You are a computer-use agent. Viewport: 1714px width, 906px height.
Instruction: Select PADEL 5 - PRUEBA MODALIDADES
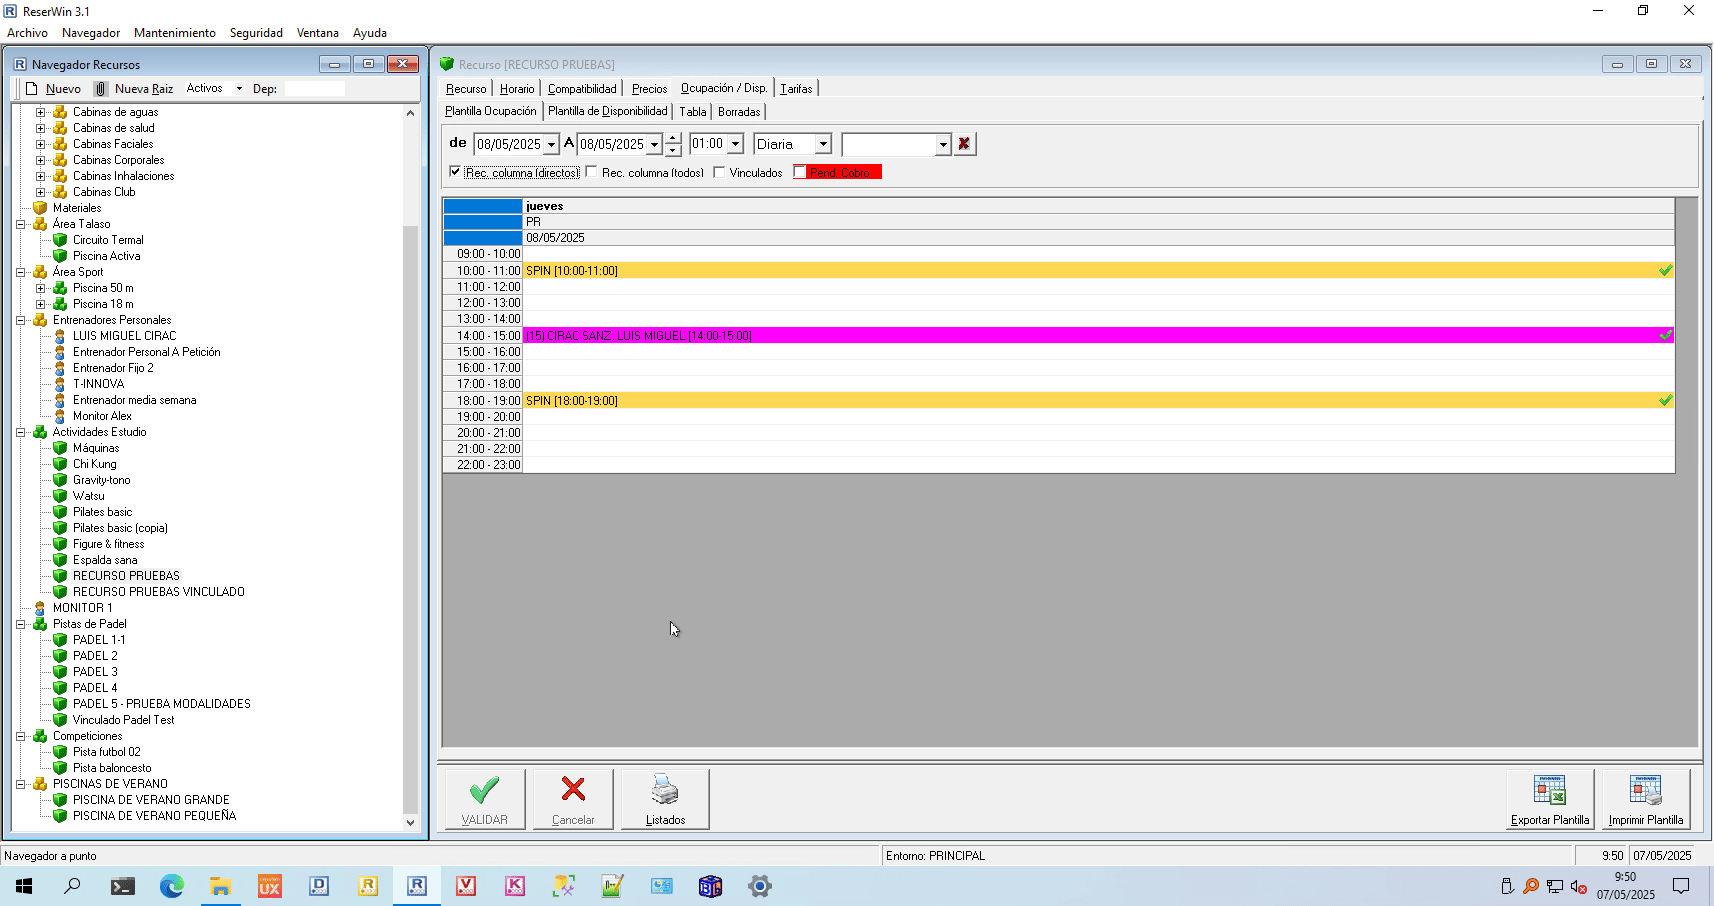coord(162,704)
